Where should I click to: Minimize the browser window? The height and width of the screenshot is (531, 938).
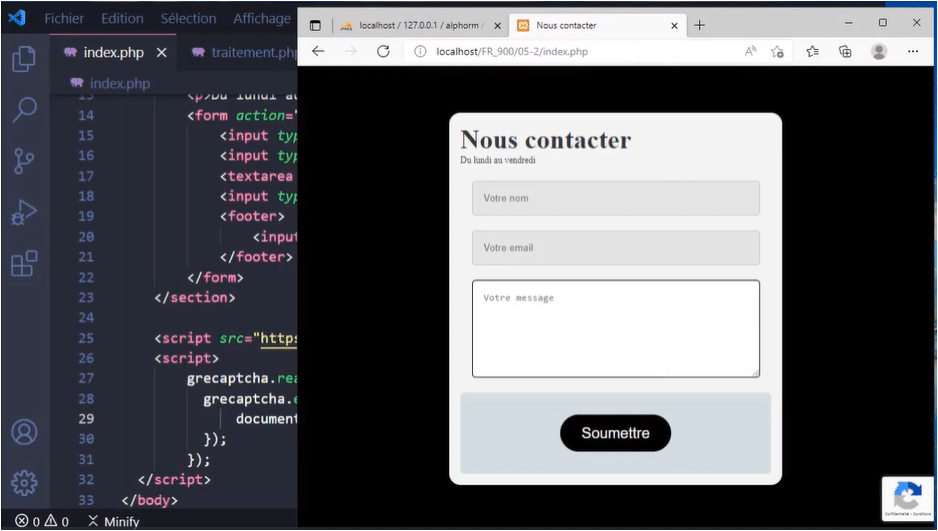click(848, 23)
